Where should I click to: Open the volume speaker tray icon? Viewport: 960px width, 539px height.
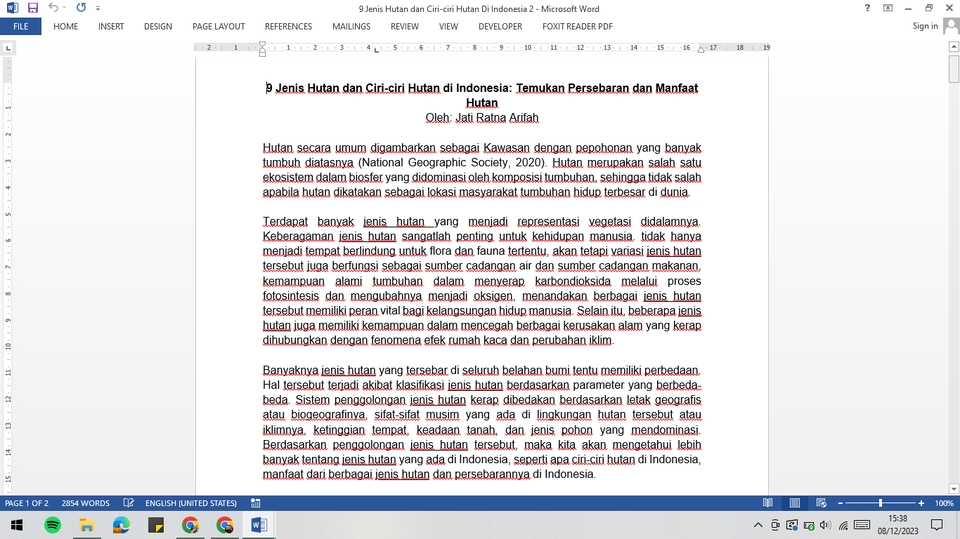coord(825,525)
